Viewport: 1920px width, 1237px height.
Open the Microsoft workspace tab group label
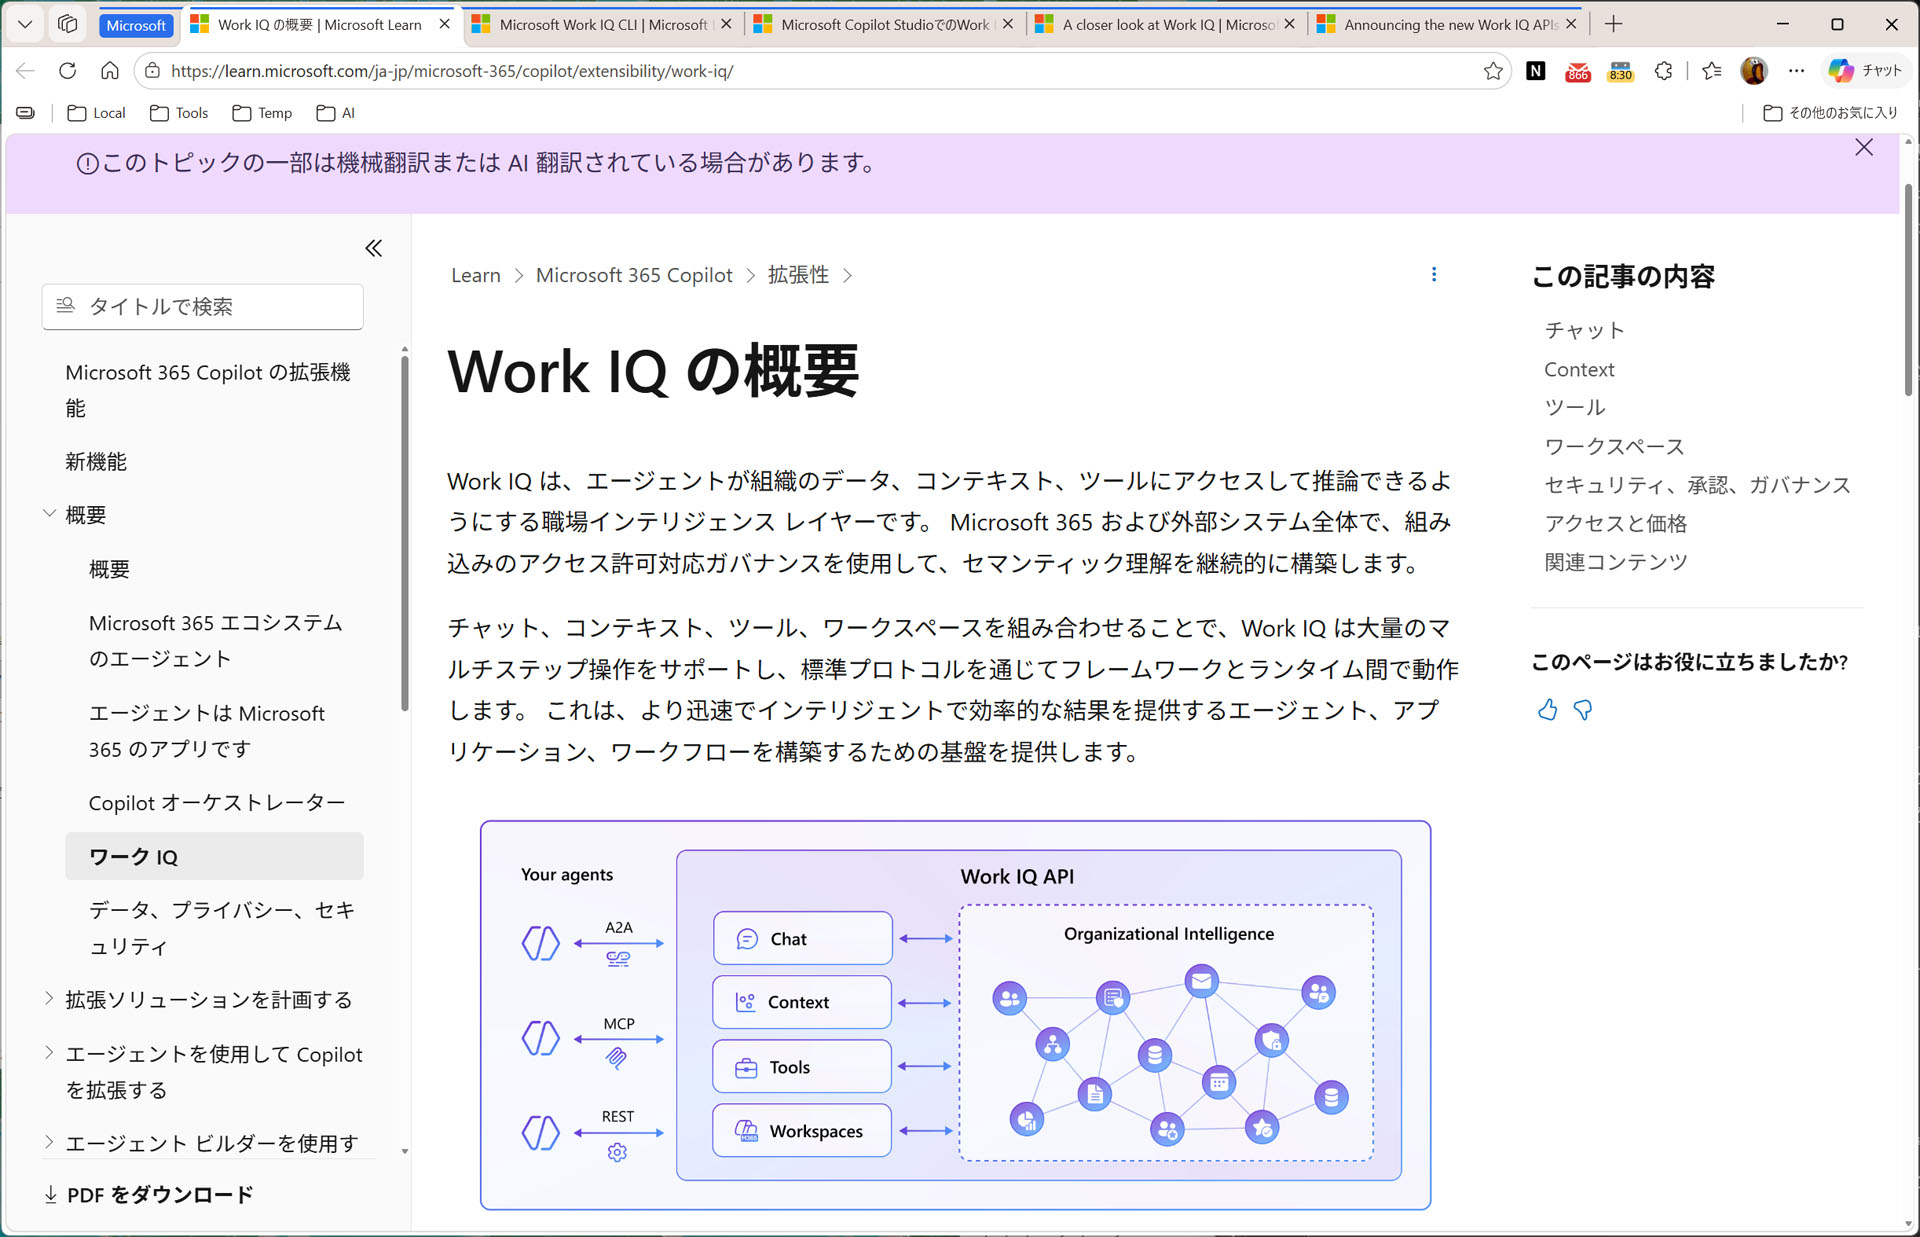pyautogui.click(x=136, y=25)
